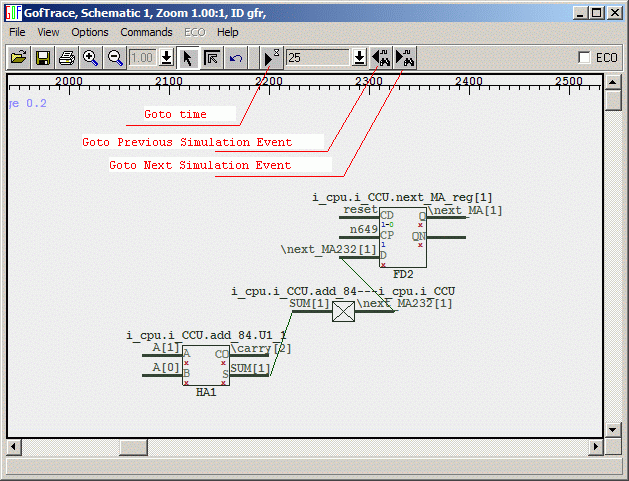Click the blue undo arrow icon

pyautogui.click(x=236, y=58)
